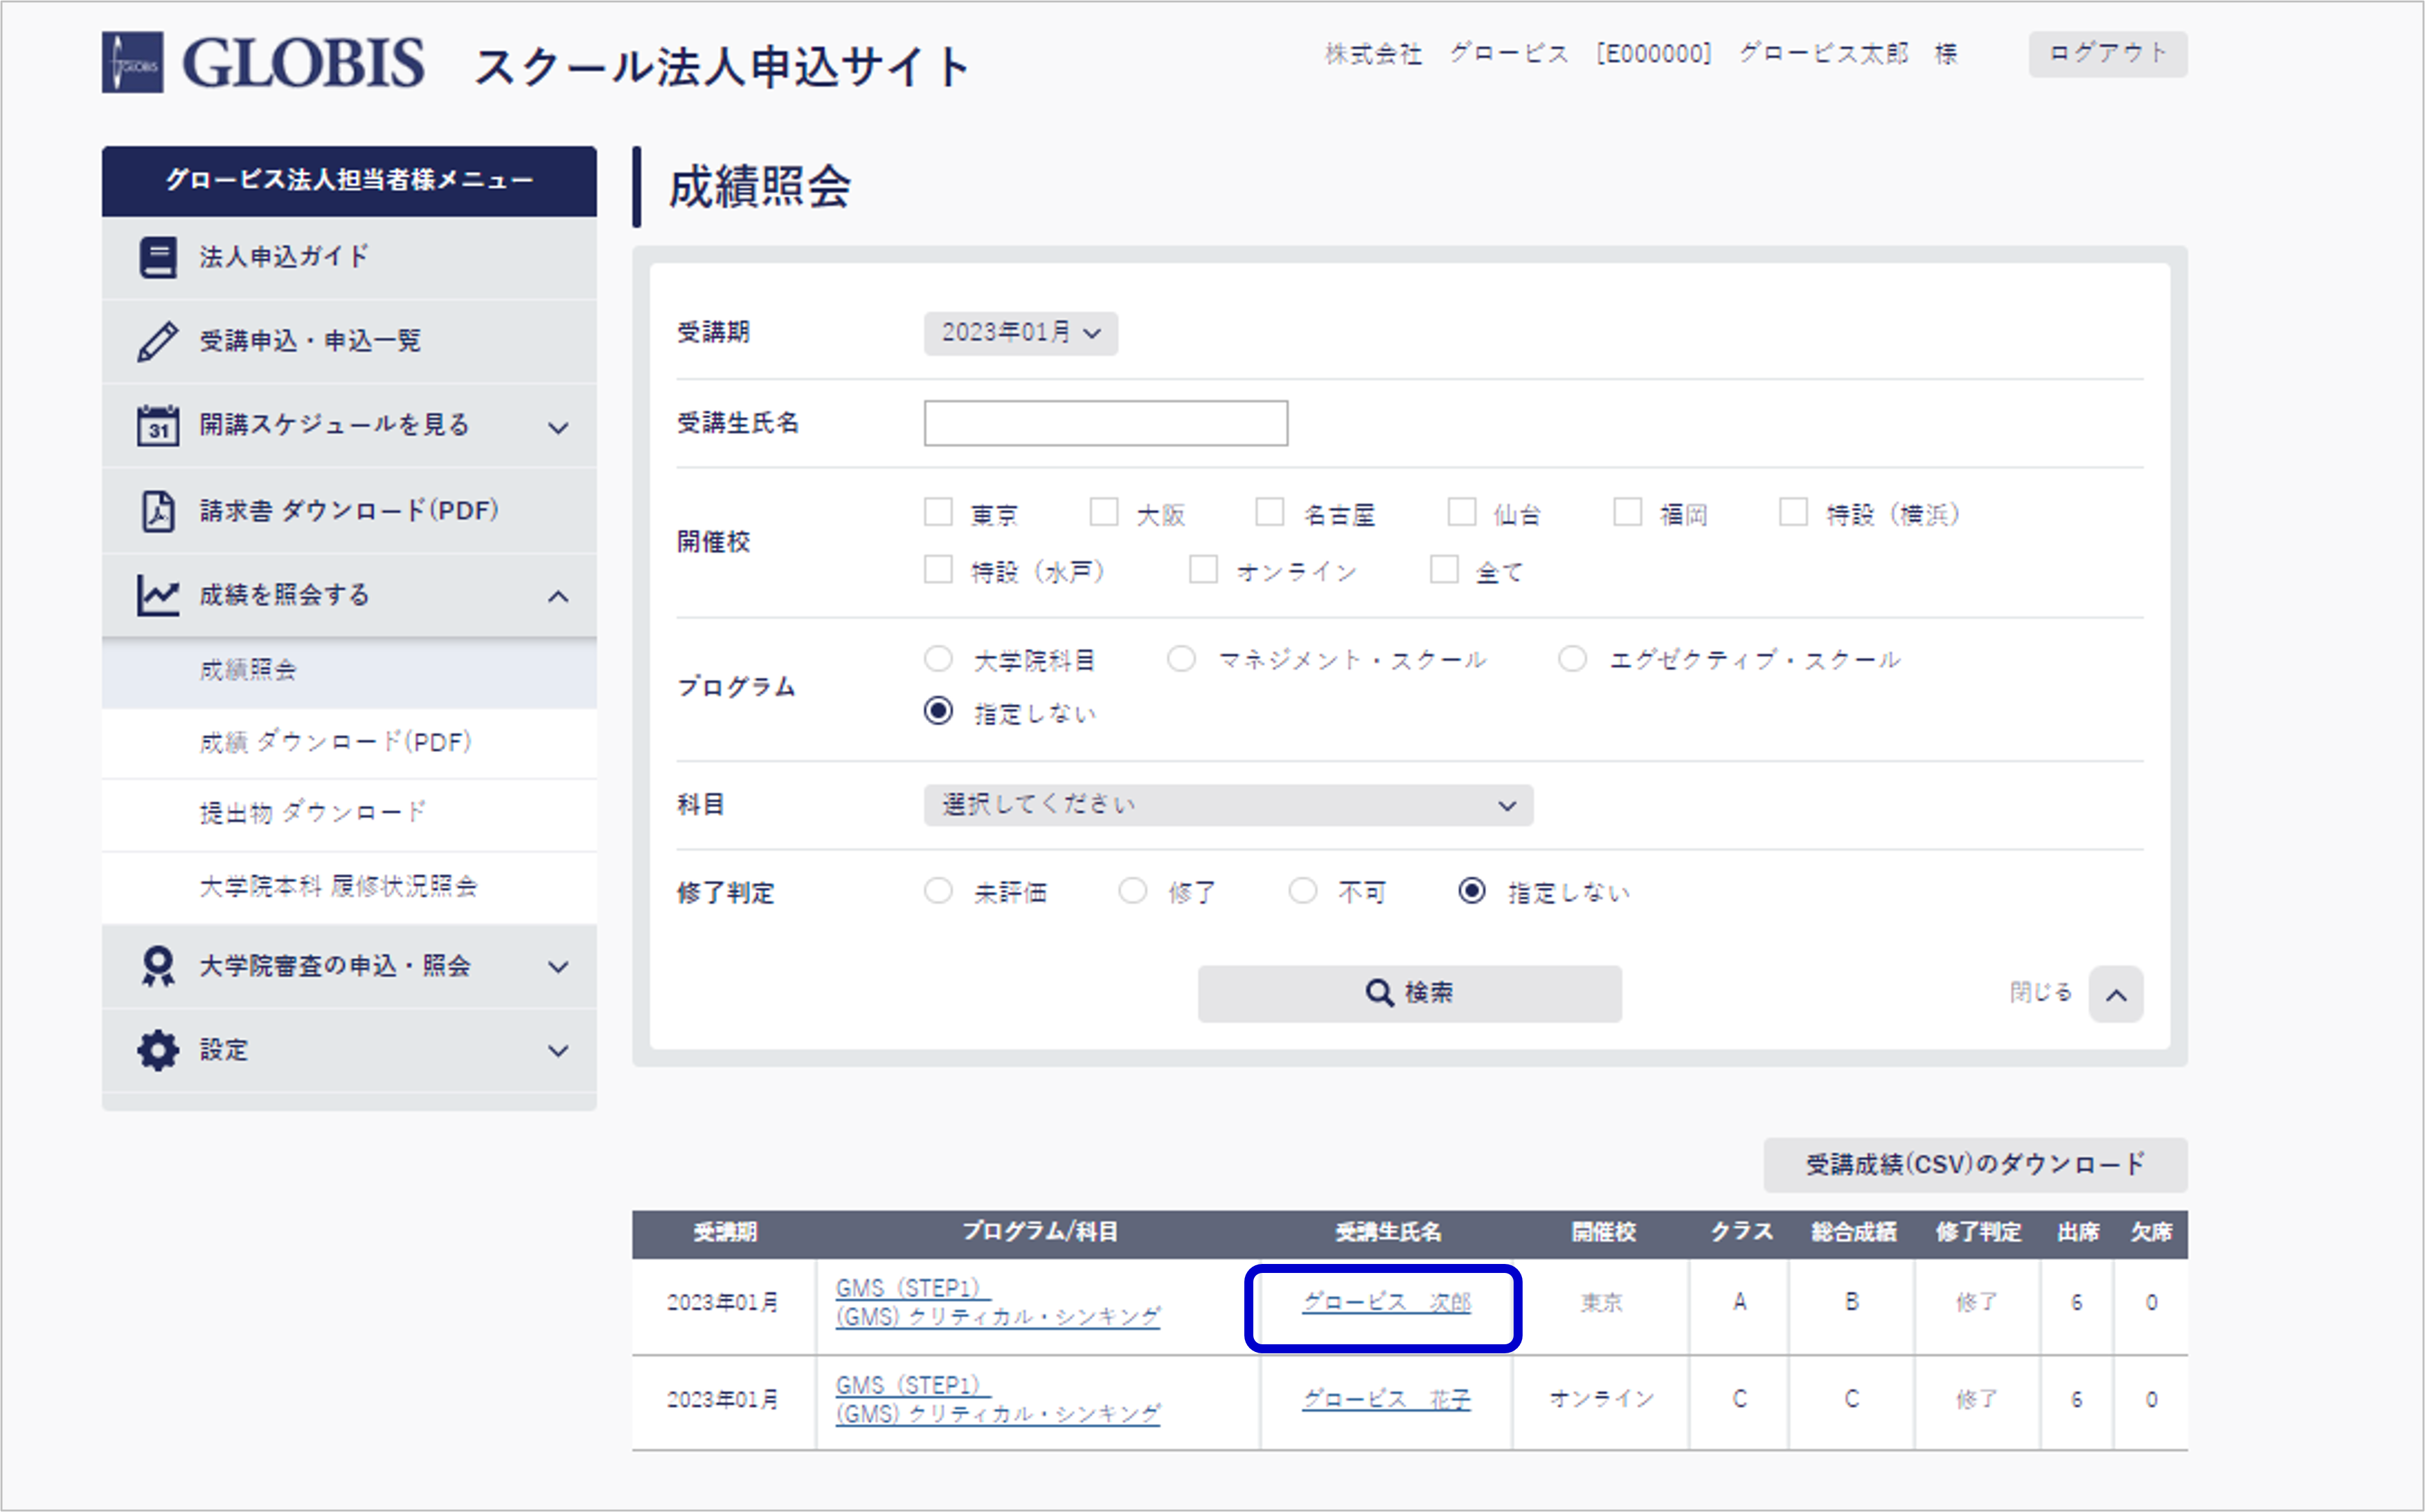Select the 大学院科目 program radio button
The image size is (2425, 1512).
click(x=937, y=659)
